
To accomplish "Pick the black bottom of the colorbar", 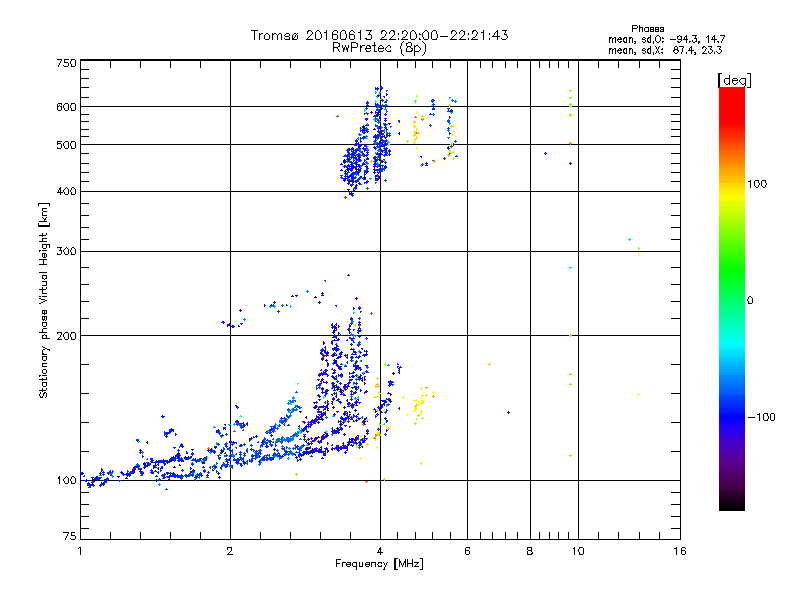I will 731,505.
